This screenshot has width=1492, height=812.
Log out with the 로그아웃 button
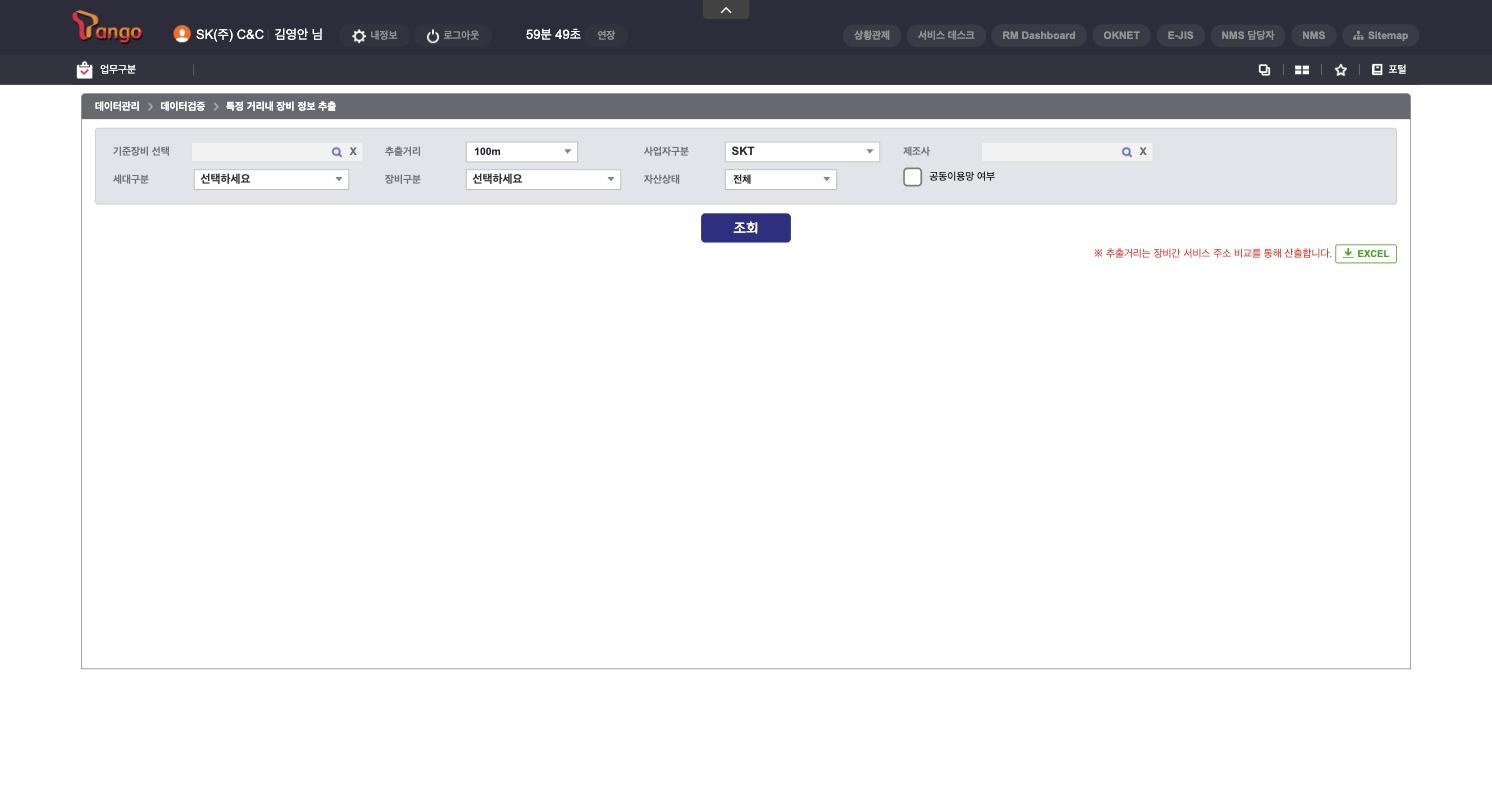(453, 36)
